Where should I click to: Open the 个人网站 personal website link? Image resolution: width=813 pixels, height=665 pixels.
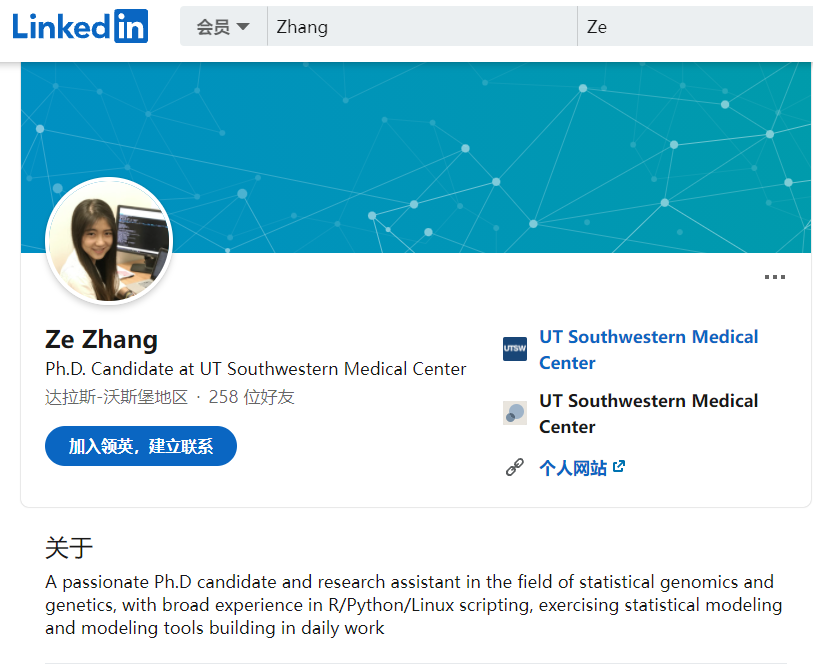tap(573, 468)
